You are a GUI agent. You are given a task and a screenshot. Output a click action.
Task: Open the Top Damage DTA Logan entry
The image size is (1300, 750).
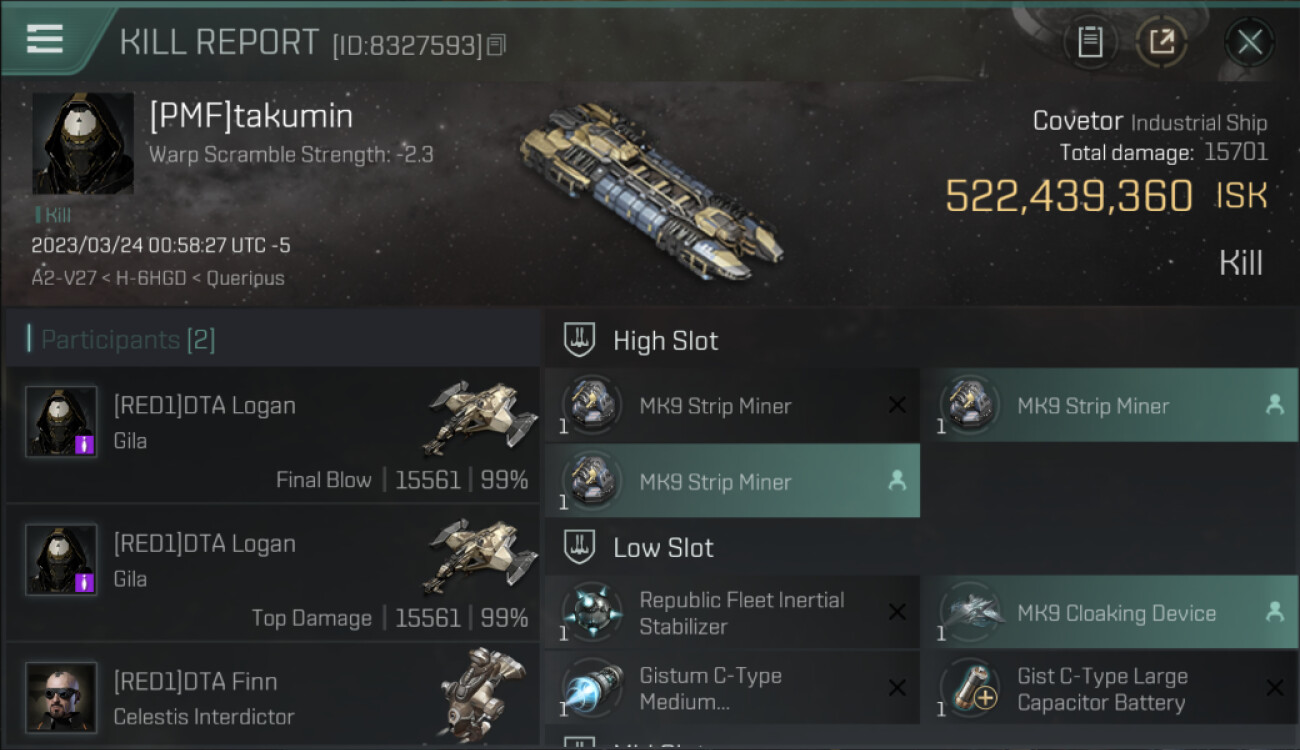pyautogui.click(x=273, y=572)
